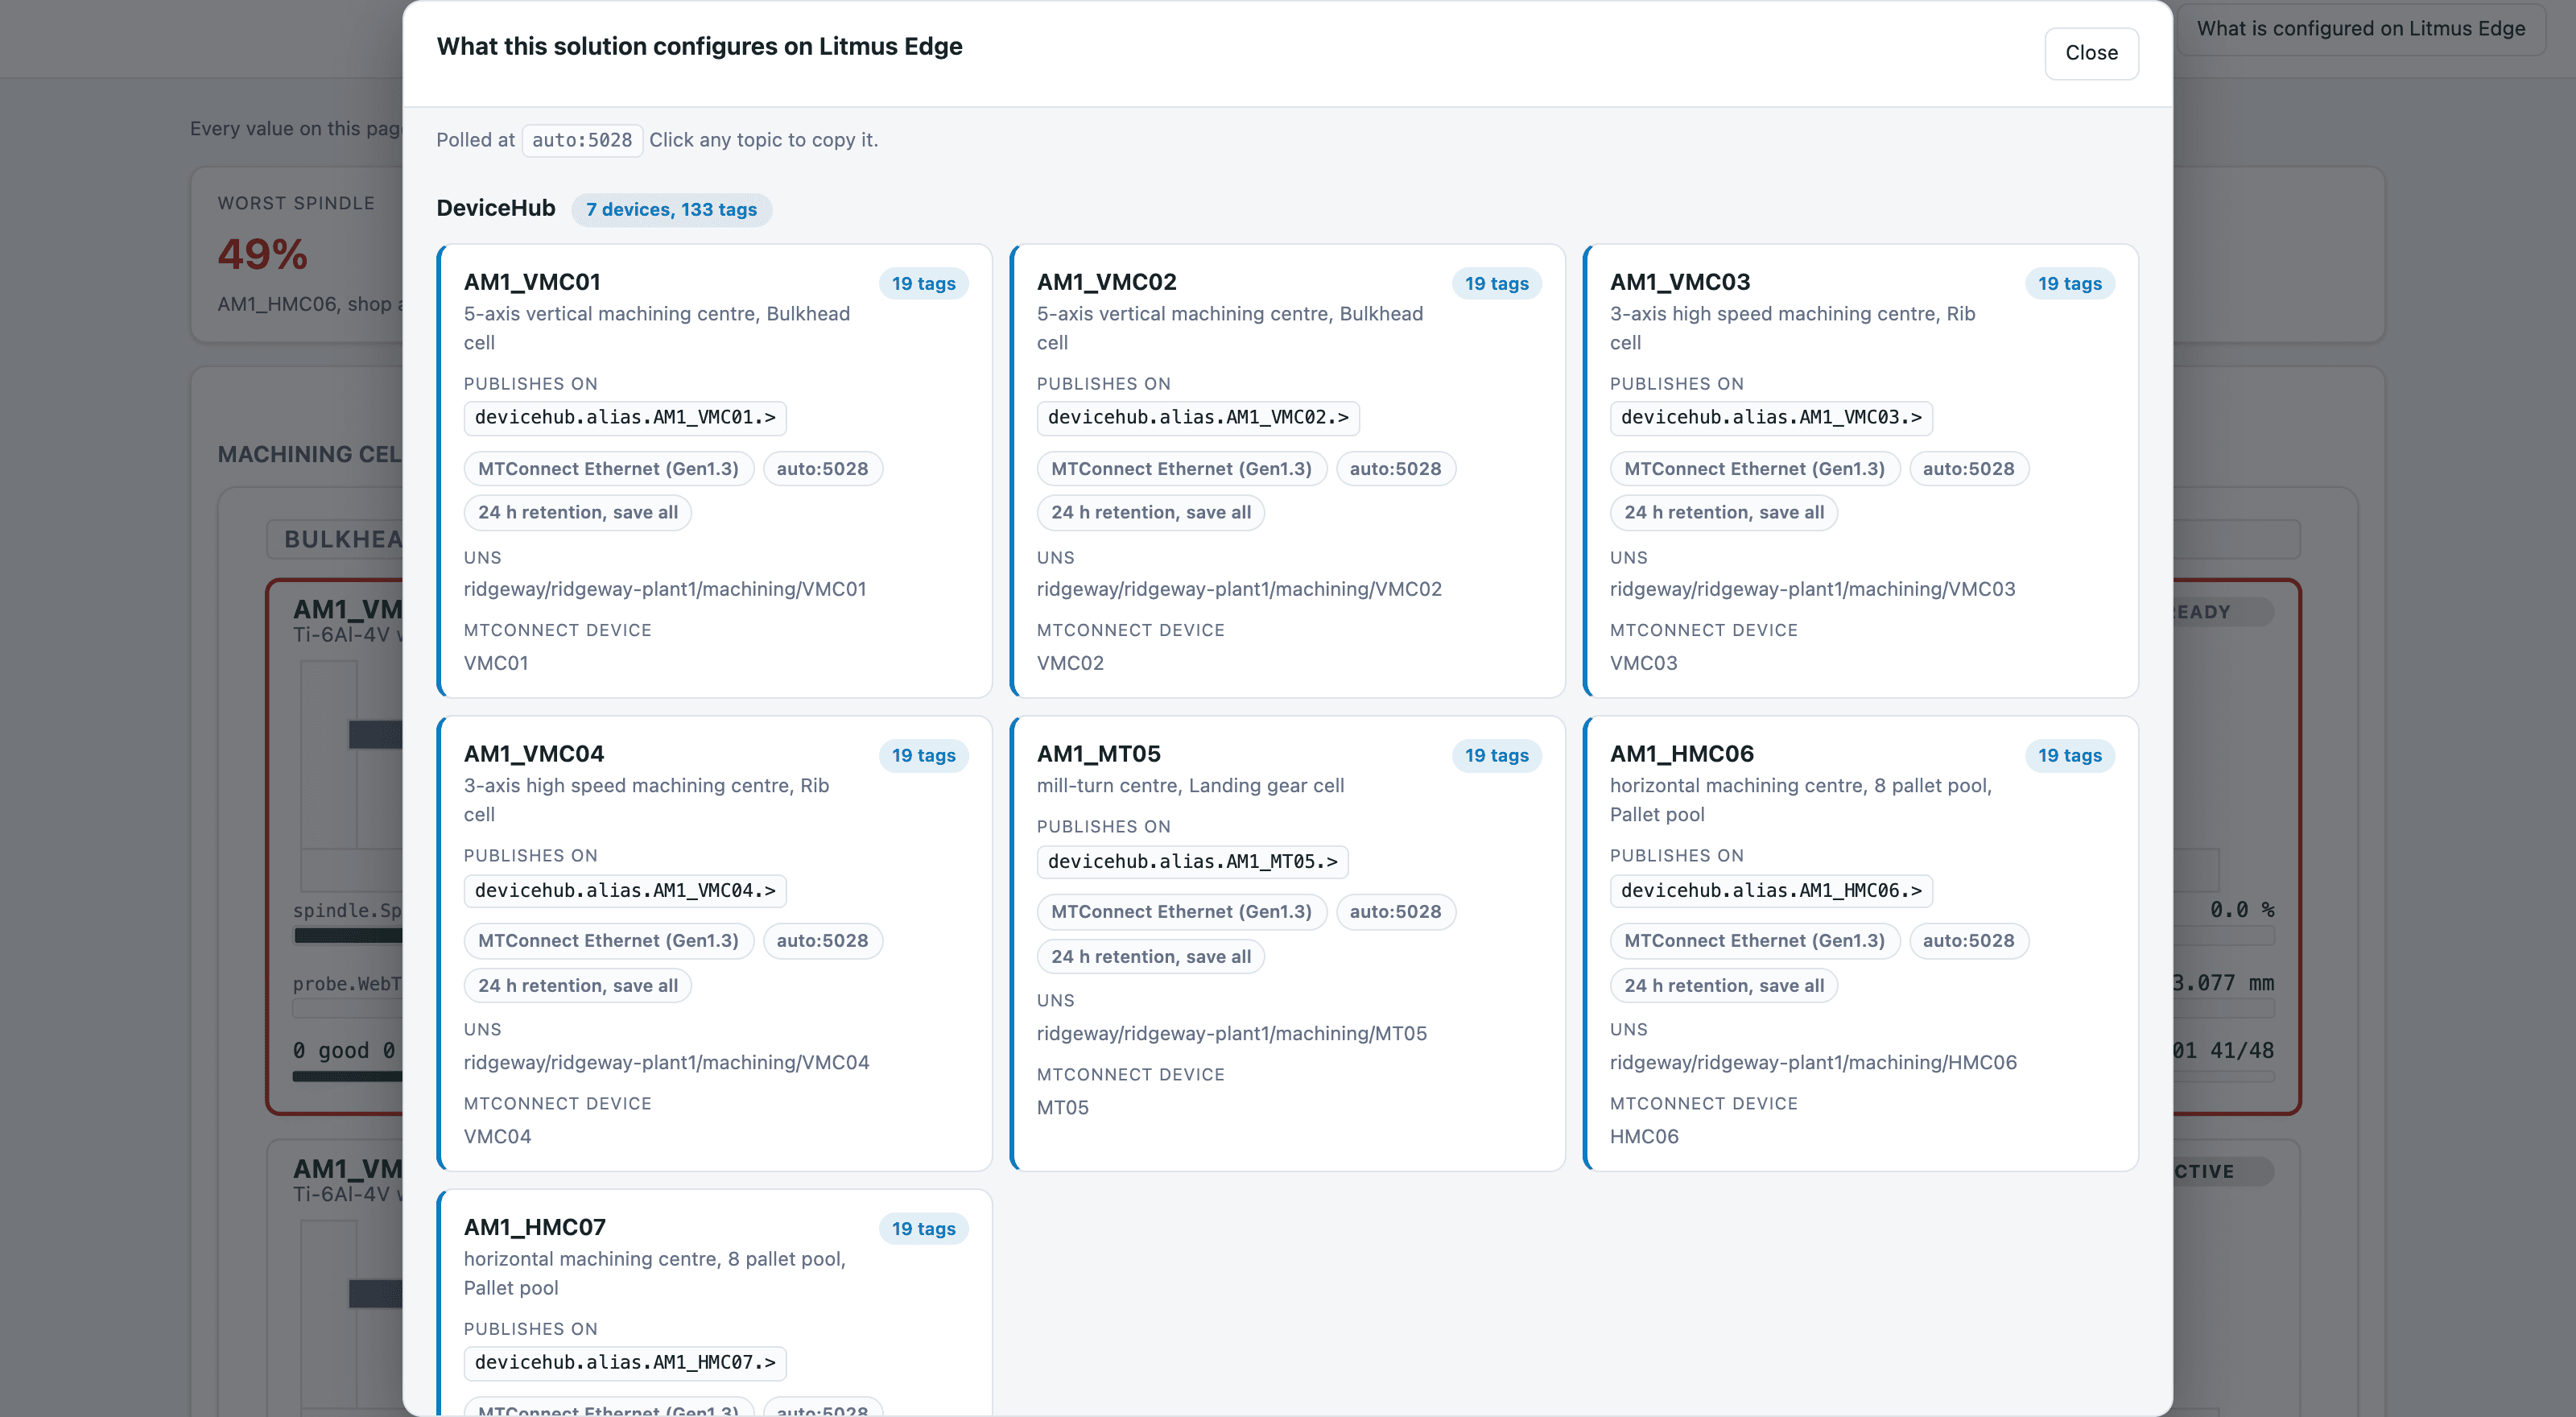This screenshot has height=1417, width=2576.
Task: Click '24 h retention, save all' on AM1_HMC06
Action: click(x=1723, y=986)
